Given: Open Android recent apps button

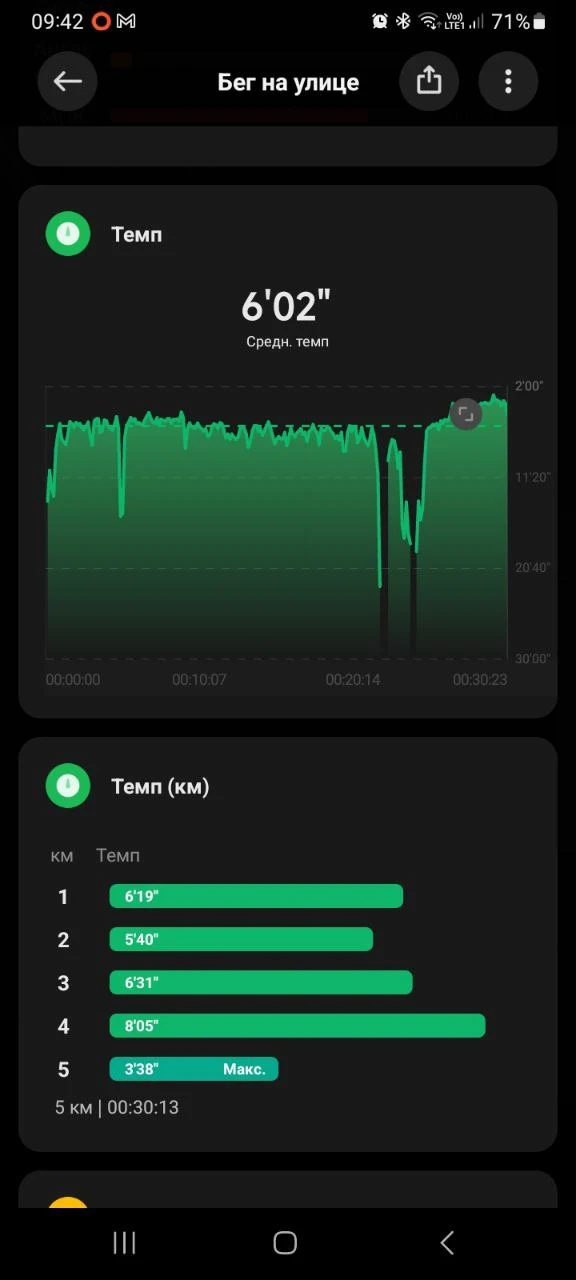Looking at the screenshot, I should [124, 1242].
